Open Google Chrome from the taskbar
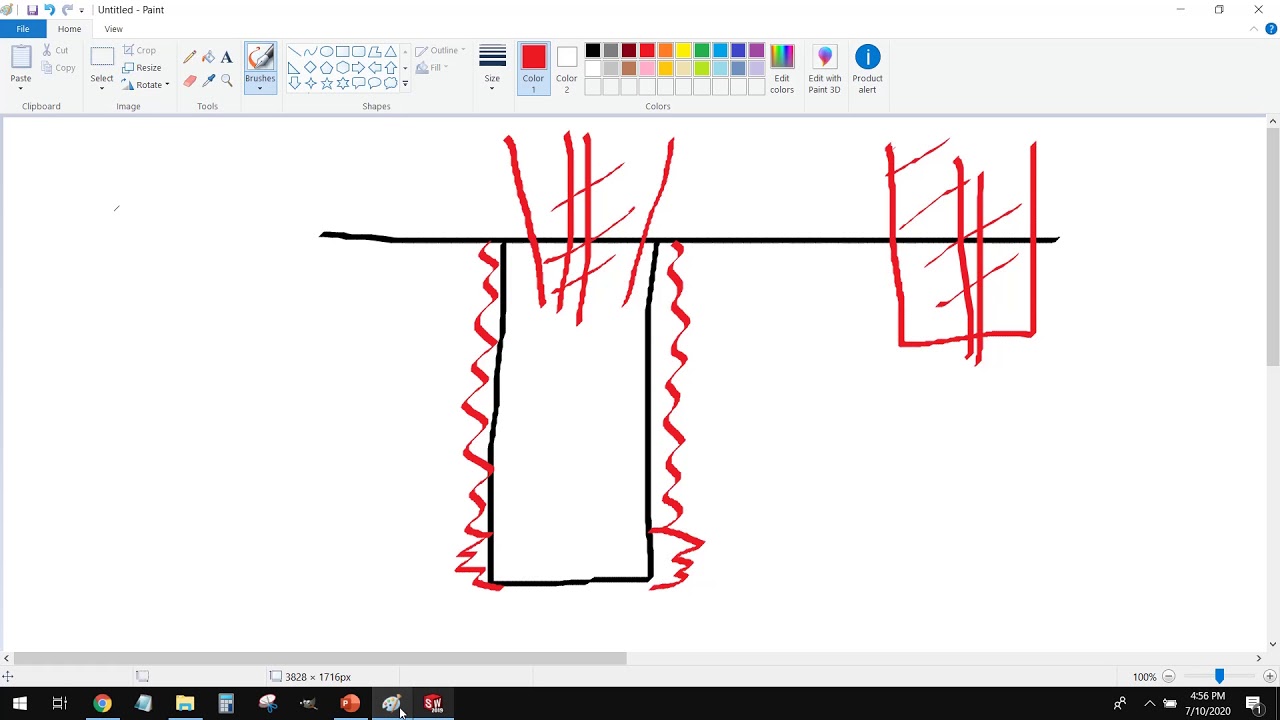Screen dimensions: 1280x720 [x=102, y=704]
